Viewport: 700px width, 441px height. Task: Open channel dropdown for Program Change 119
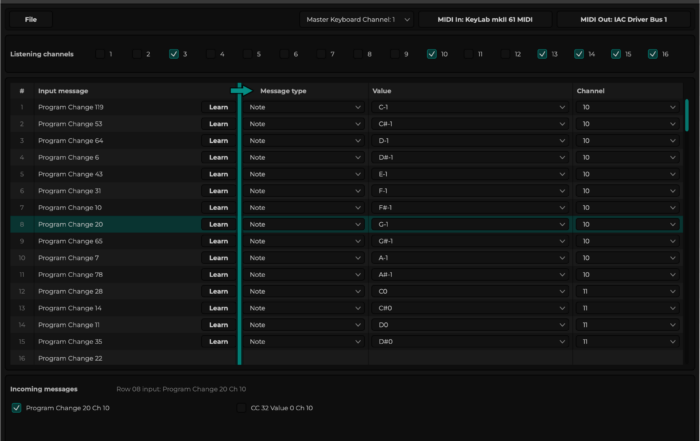point(628,107)
